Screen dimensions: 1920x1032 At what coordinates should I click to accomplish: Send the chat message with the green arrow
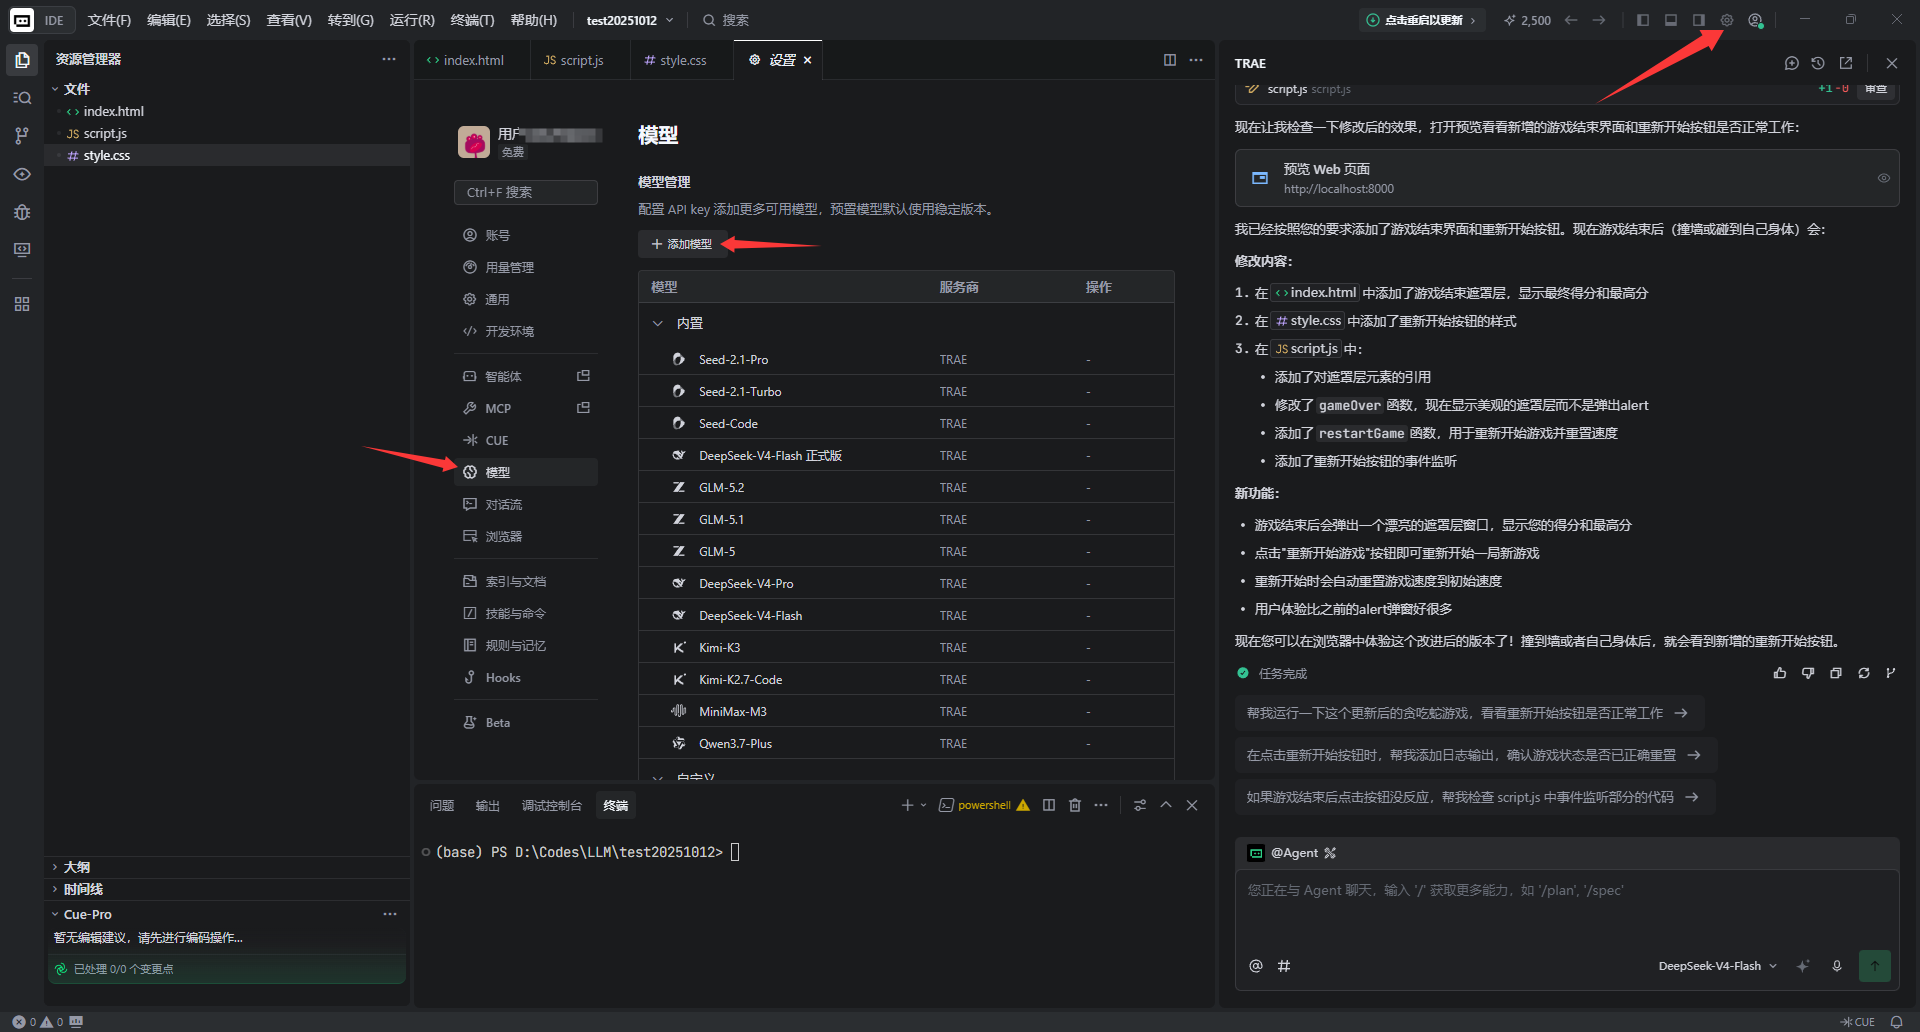point(1875,966)
